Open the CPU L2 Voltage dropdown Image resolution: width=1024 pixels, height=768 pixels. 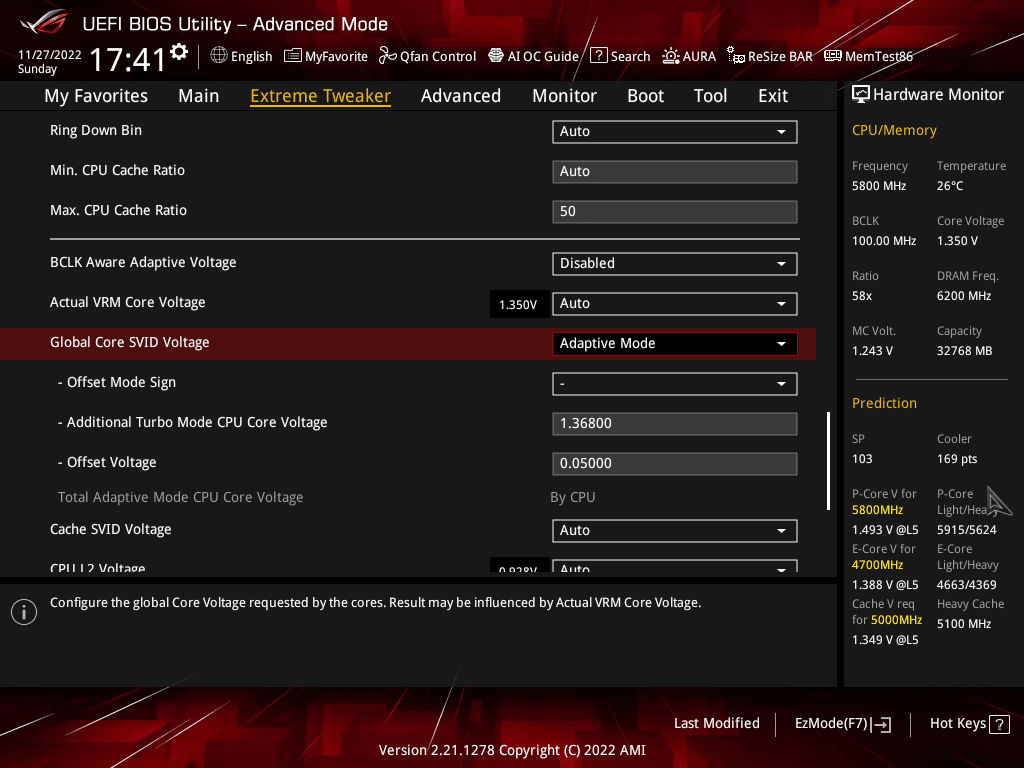point(675,566)
